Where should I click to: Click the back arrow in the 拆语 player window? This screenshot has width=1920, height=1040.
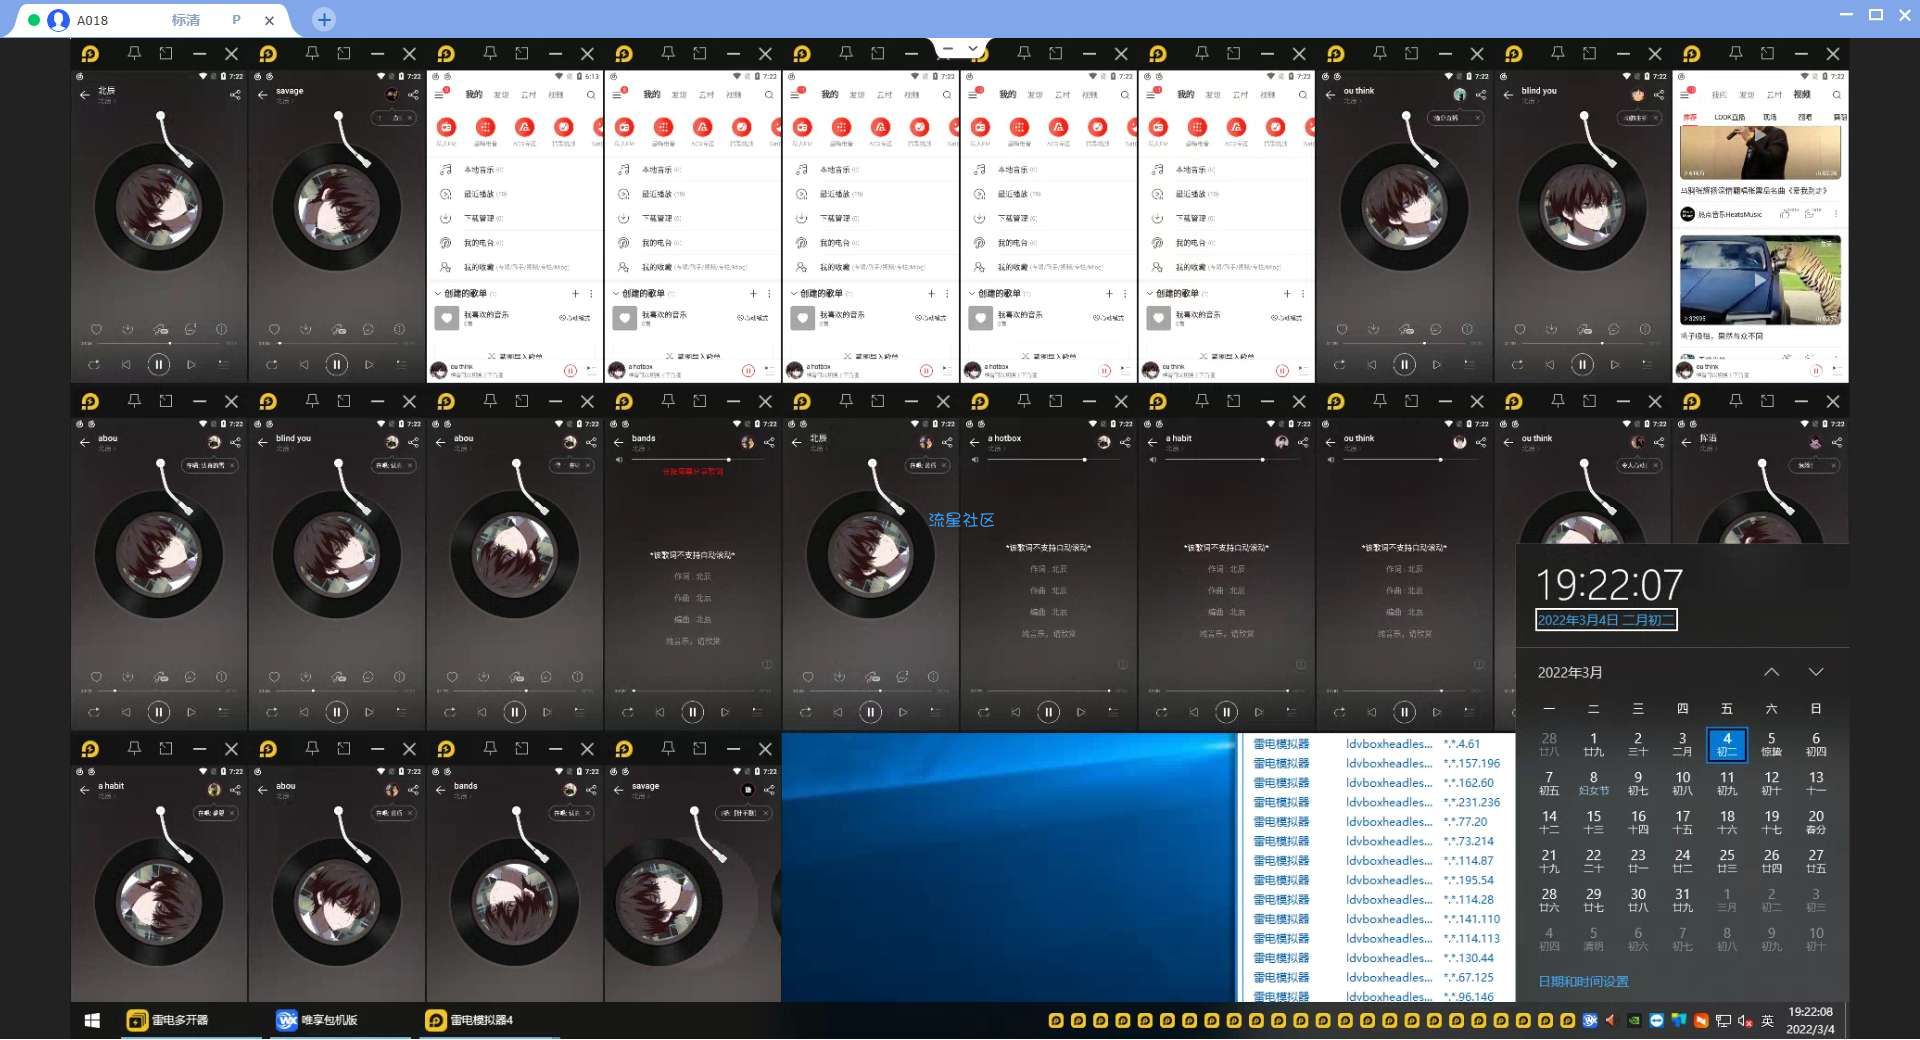click(1686, 442)
